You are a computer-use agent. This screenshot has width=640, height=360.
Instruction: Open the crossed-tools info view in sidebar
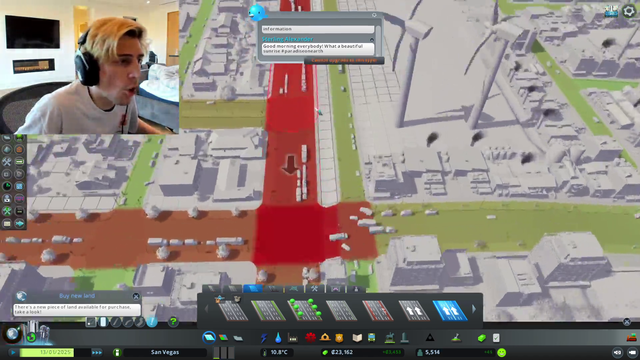7,162
